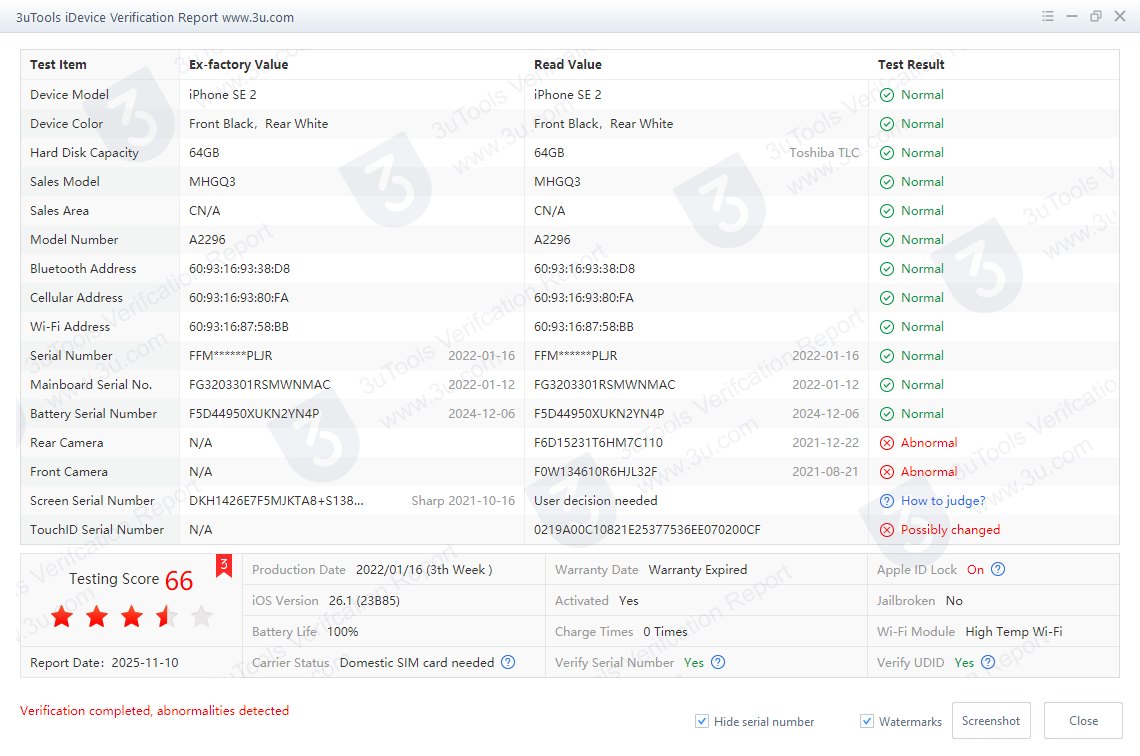Click the Abnormal icon for Rear Camera

tap(887, 443)
